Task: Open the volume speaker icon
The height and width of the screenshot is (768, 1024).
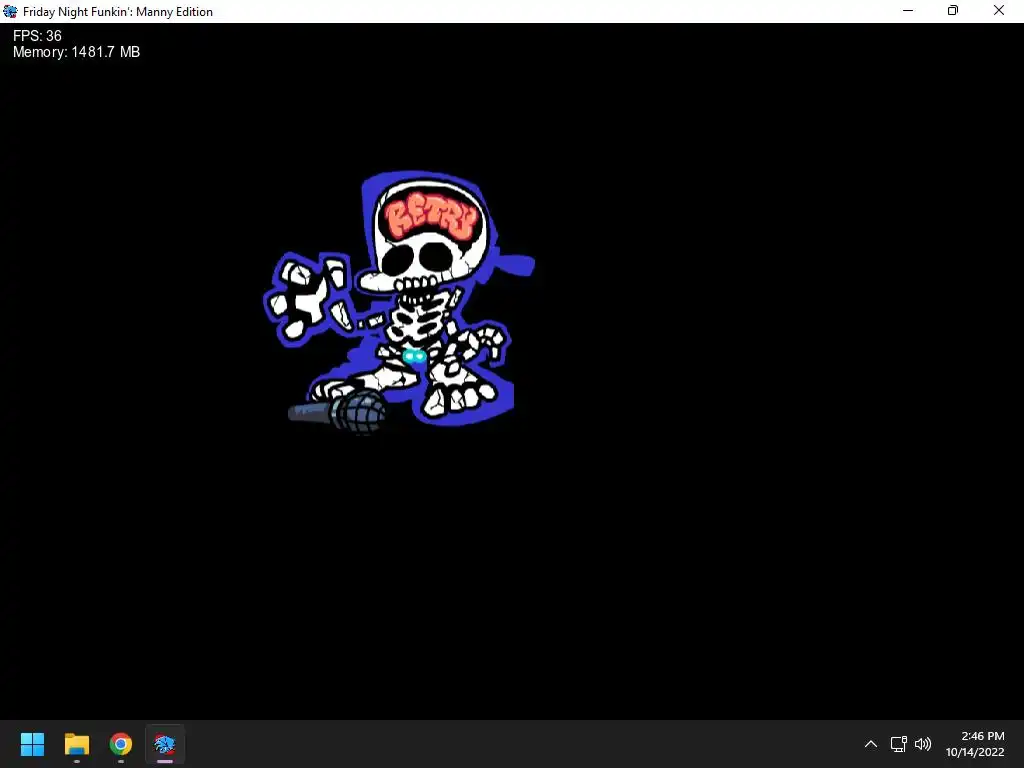Action: [923, 744]
